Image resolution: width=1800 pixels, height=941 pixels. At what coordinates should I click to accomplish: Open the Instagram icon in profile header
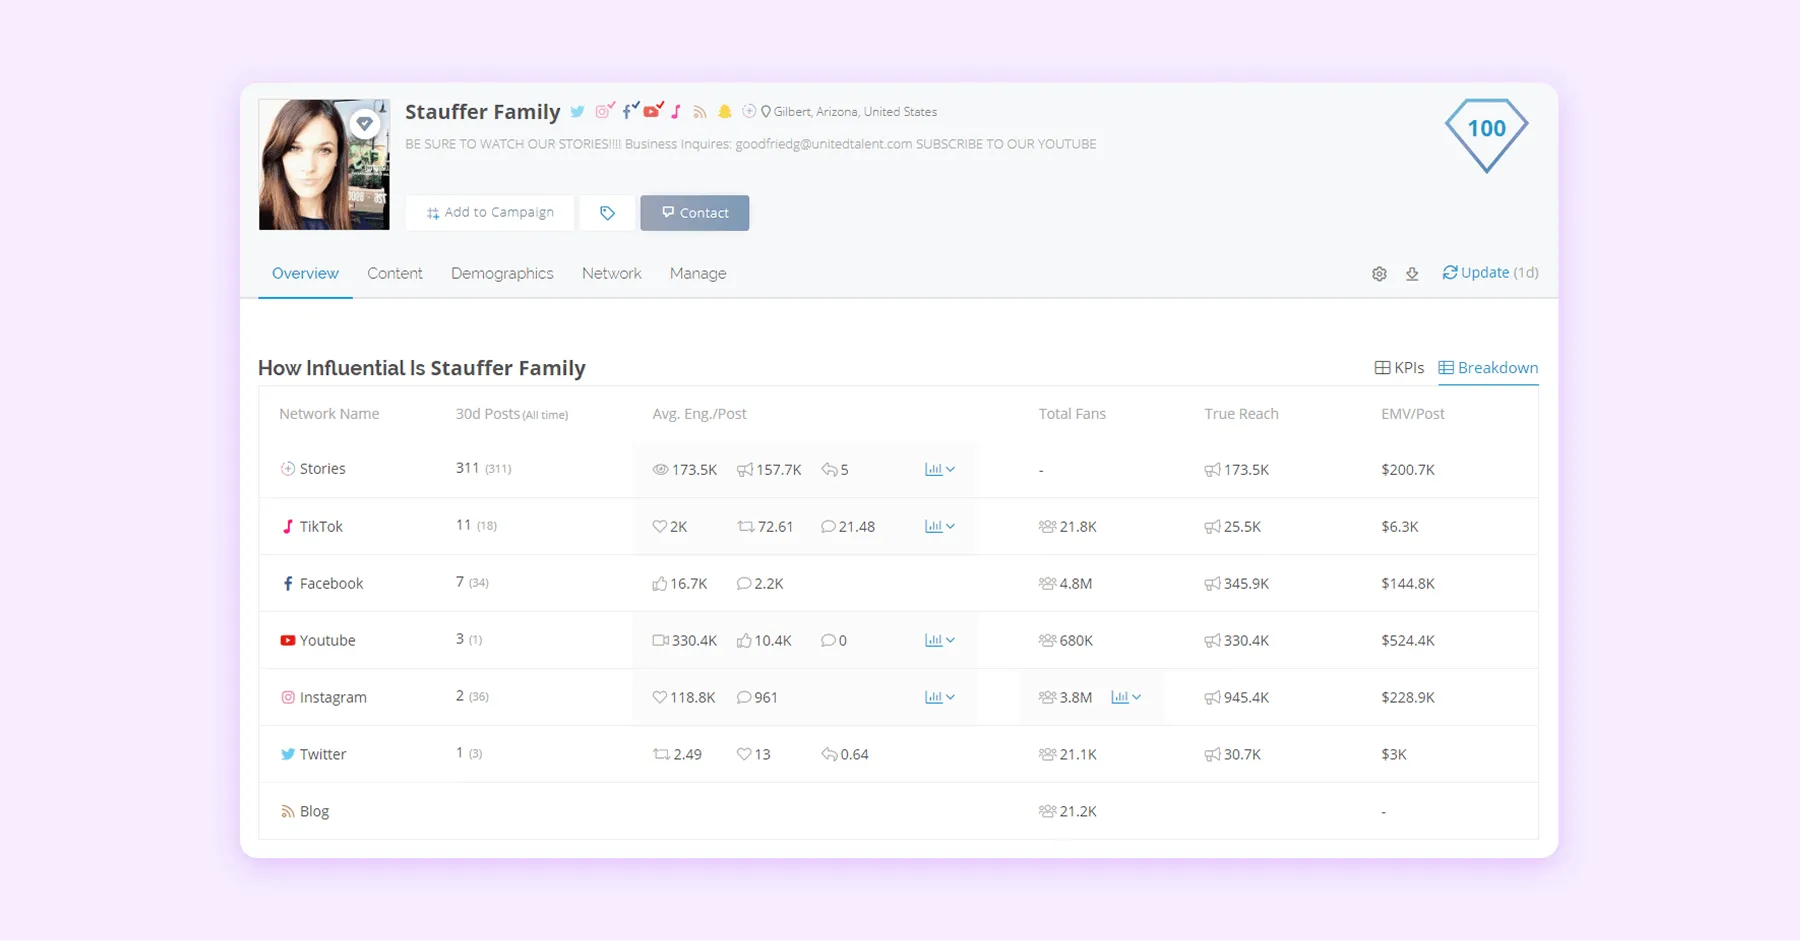point(604,111)
